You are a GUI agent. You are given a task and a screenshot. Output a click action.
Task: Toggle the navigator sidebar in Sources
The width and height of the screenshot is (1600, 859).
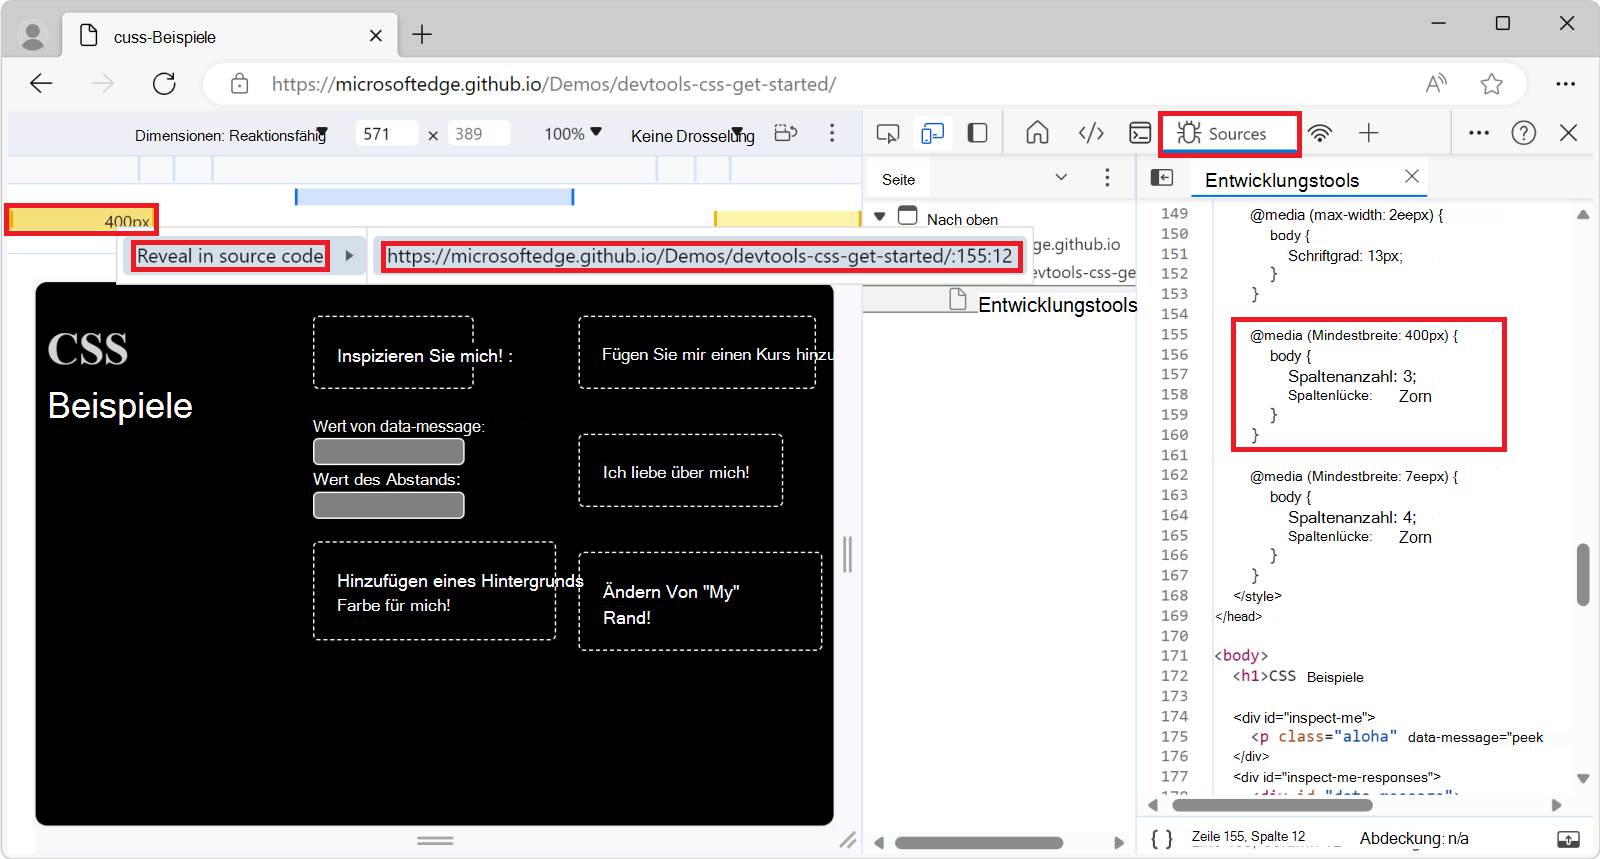click(1162, 178)
